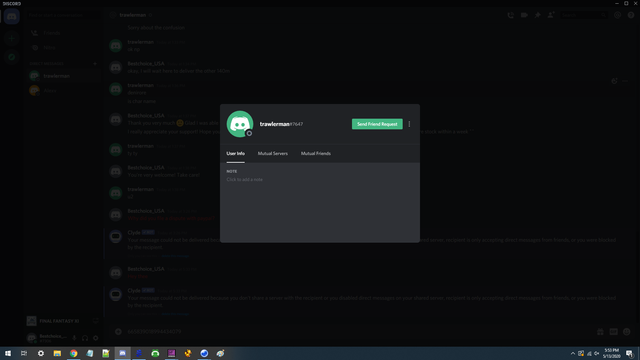This screenshot has width=640, height=360.
Task: Open User Settings gear icon
Action: (x=96, y=338)
